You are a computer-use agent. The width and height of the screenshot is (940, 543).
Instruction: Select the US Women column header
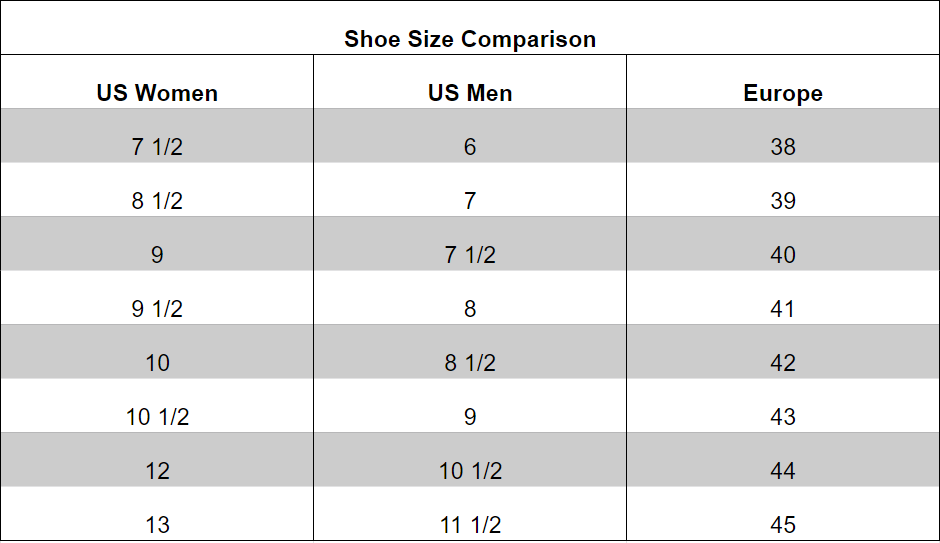[x=157, y=93]
